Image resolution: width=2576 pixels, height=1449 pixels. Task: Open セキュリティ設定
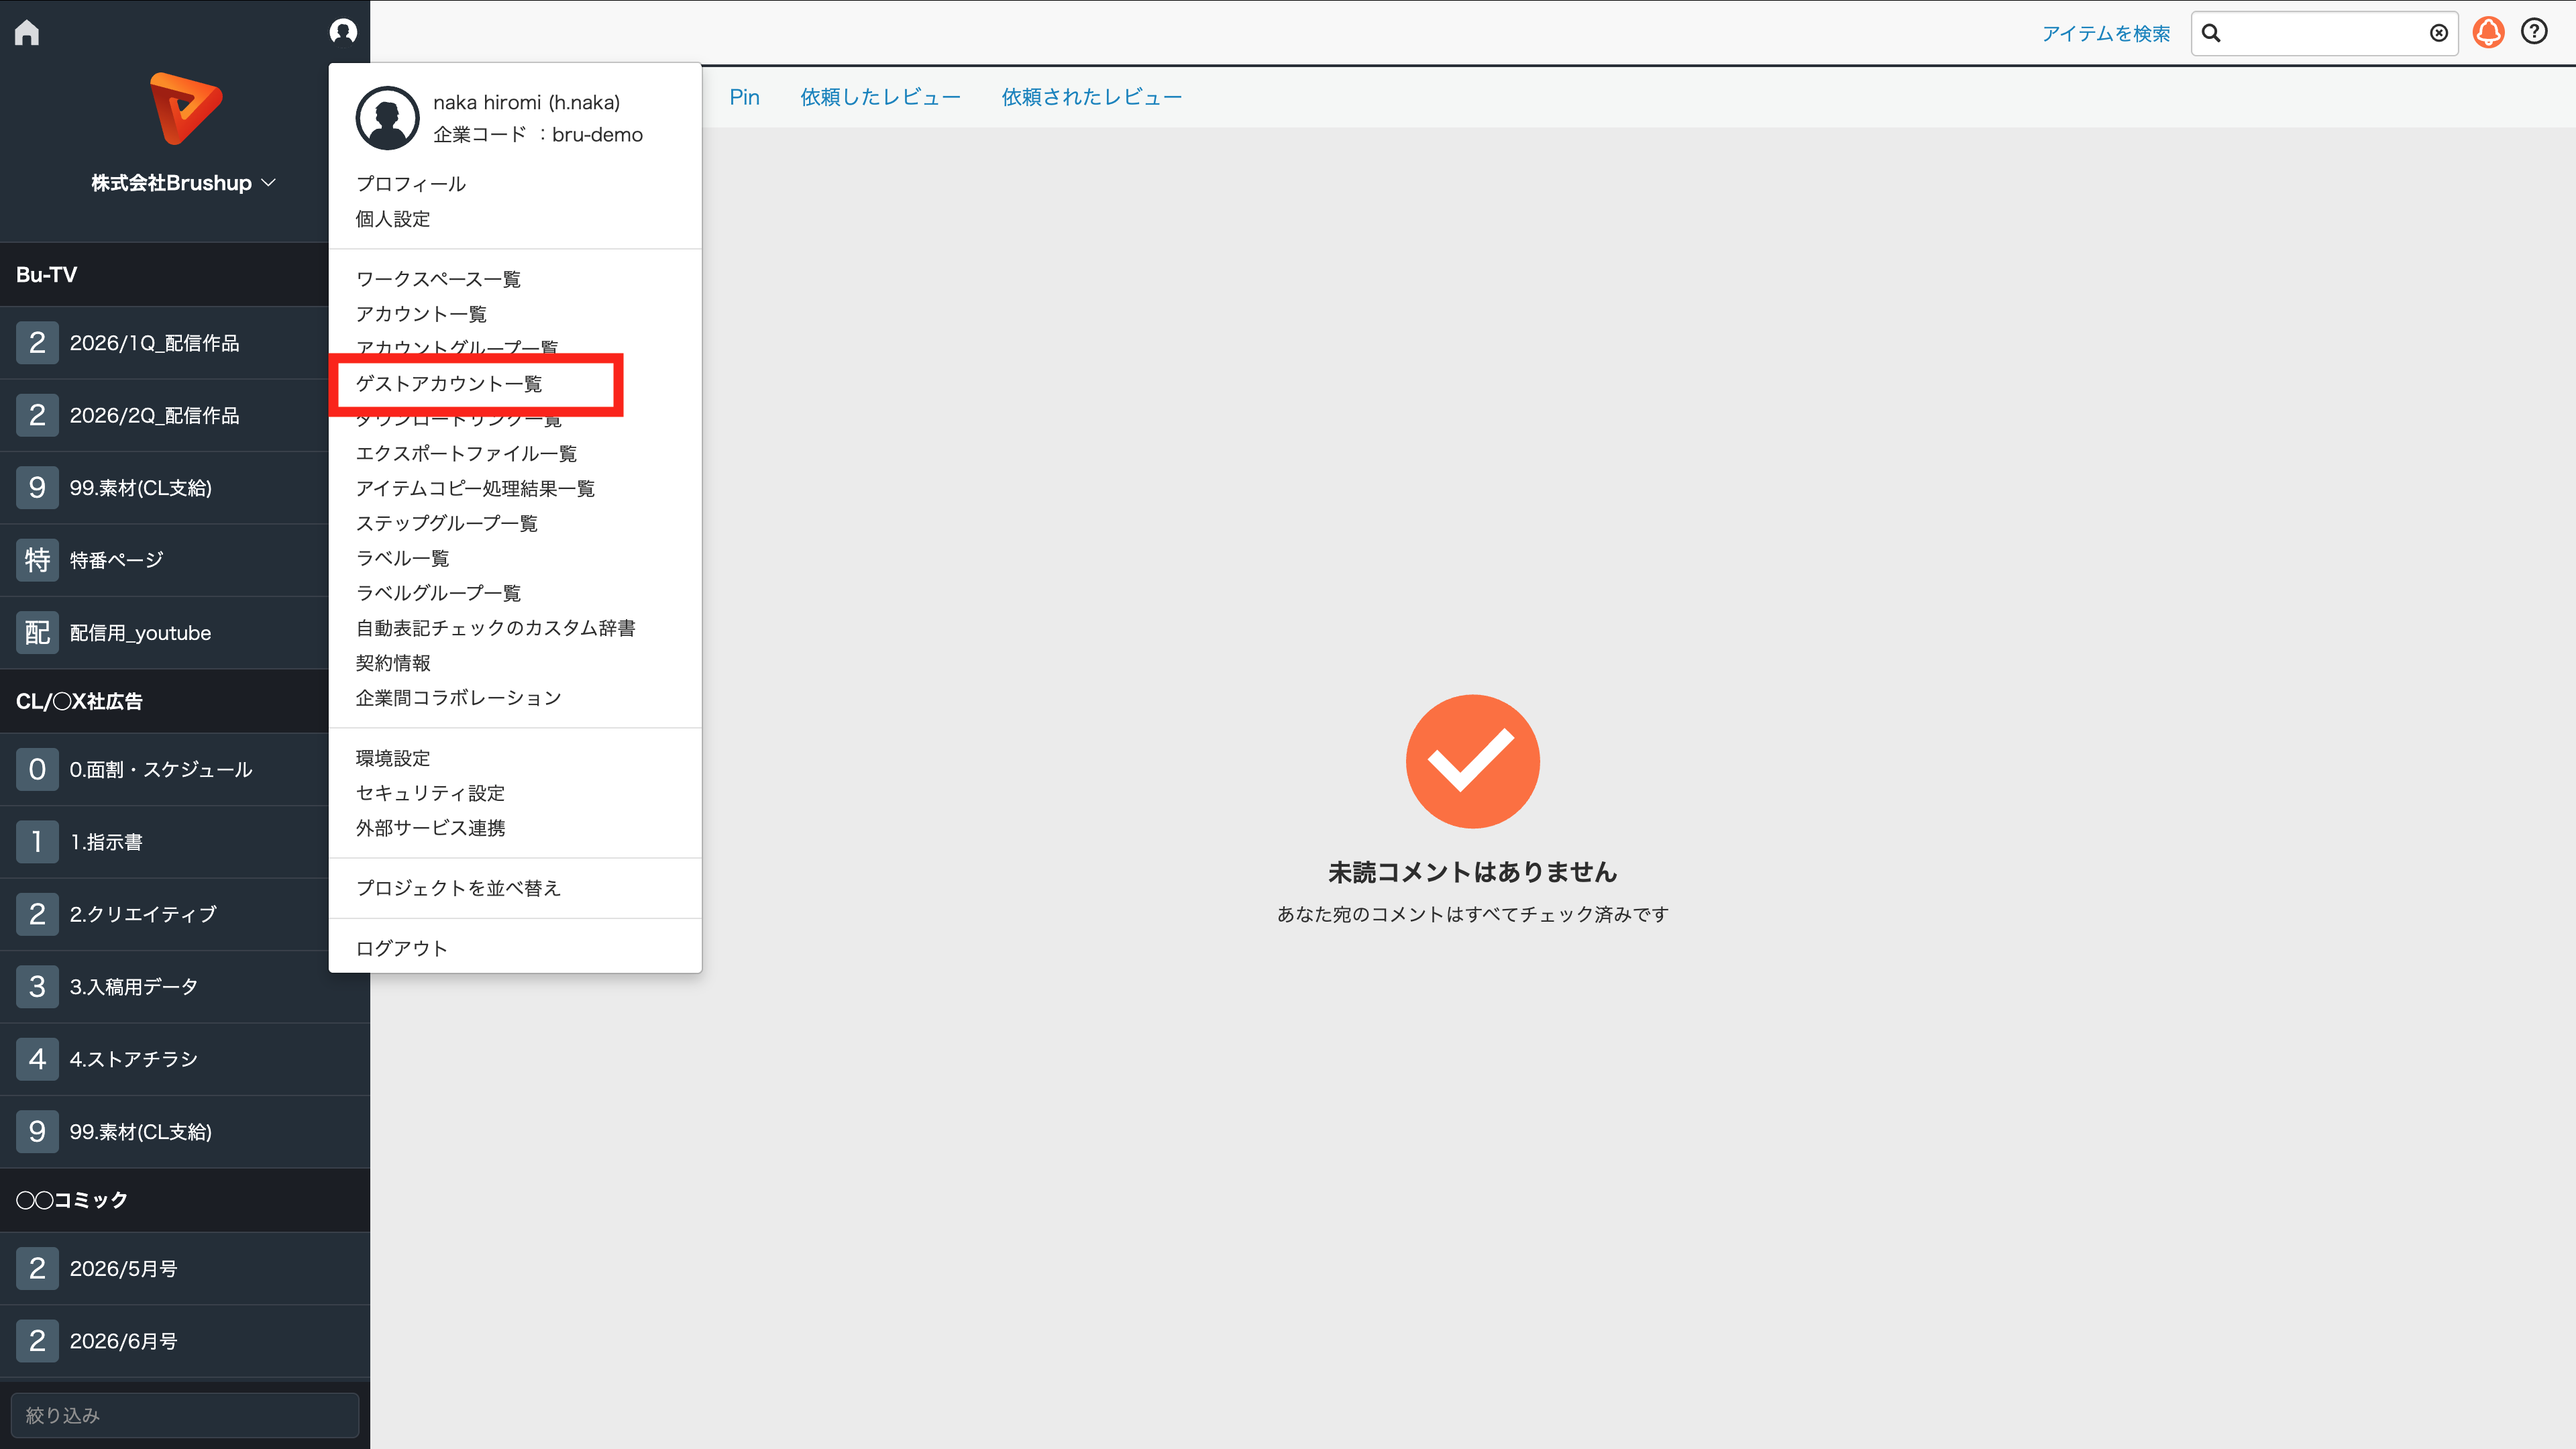[430, 793]
